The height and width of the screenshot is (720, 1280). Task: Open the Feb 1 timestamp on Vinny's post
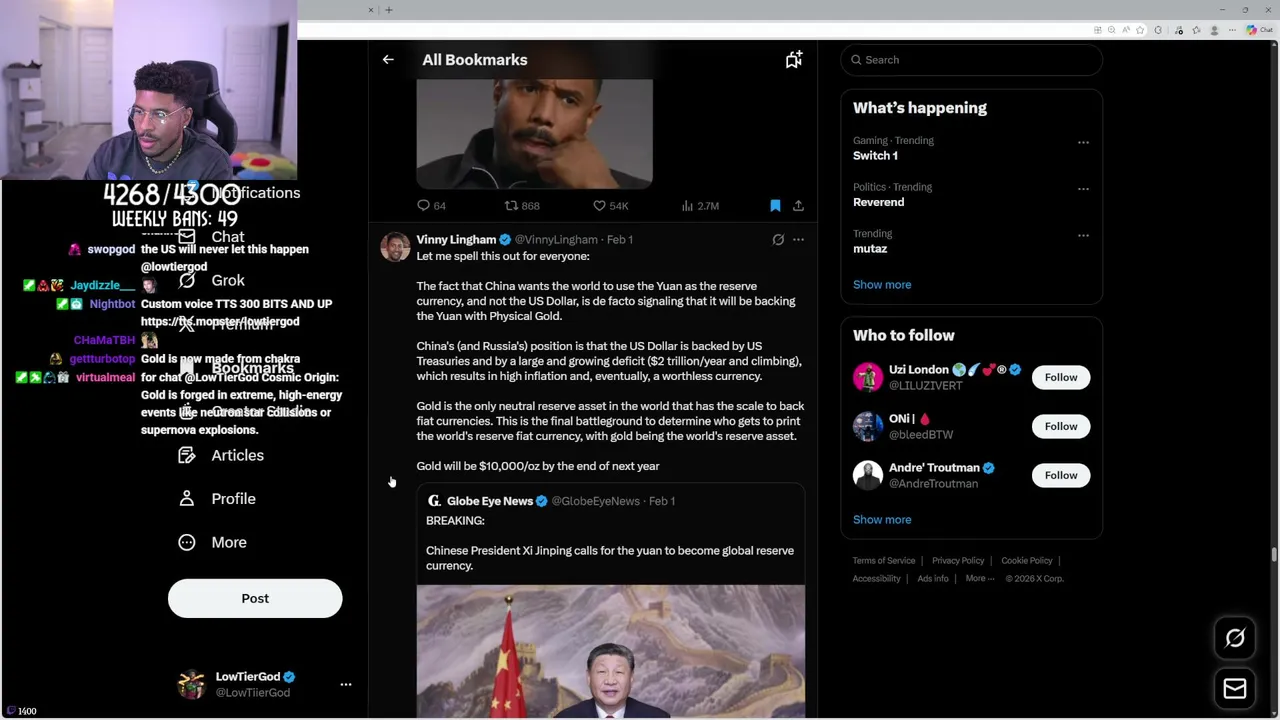[620, 240]
